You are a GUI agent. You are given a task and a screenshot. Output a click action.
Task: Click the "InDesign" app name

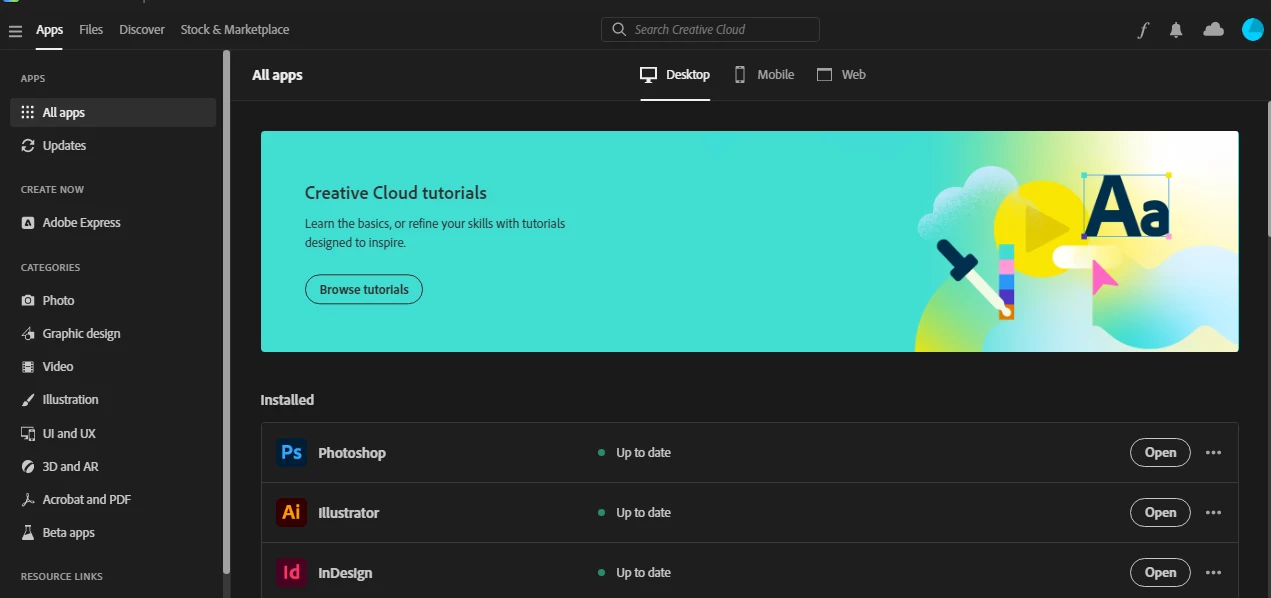(345, 573)
